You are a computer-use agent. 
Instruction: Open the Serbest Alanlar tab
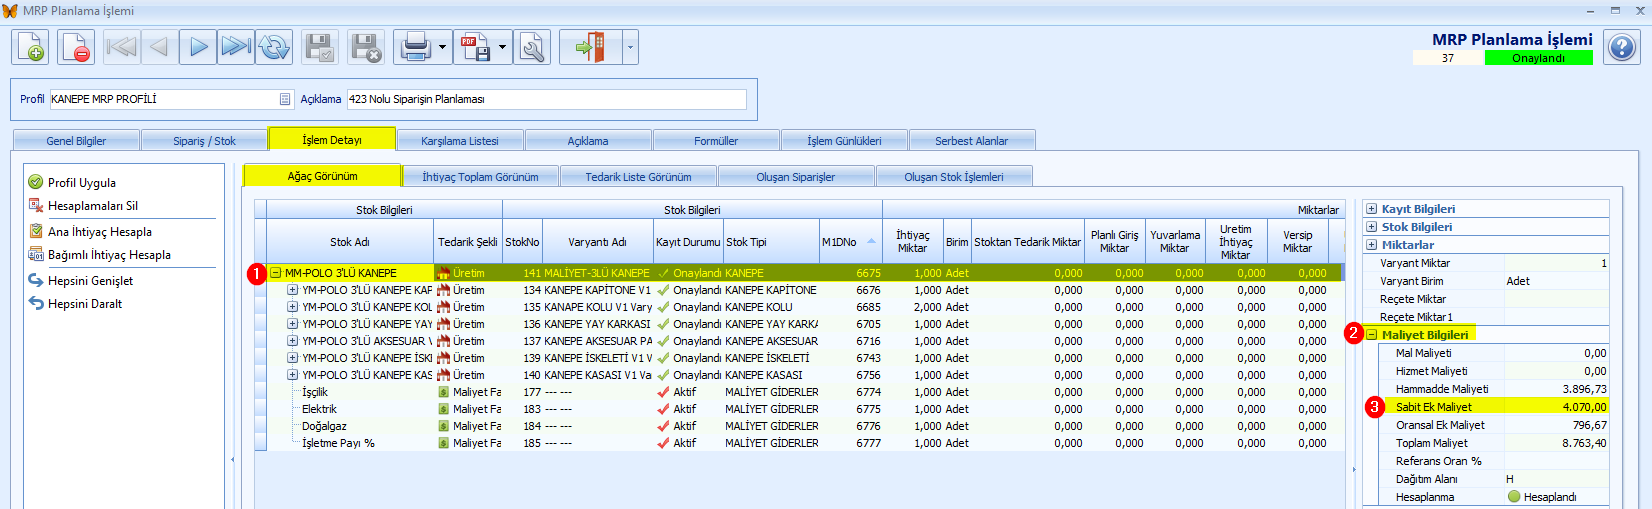pos(971,141)
